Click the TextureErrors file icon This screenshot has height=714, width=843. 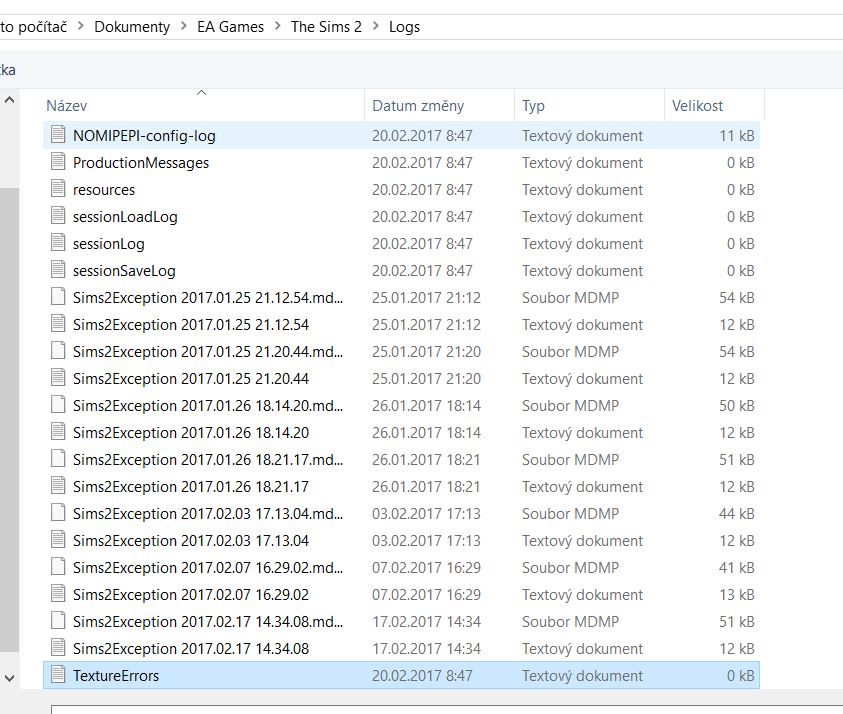[x=57, y=675]
